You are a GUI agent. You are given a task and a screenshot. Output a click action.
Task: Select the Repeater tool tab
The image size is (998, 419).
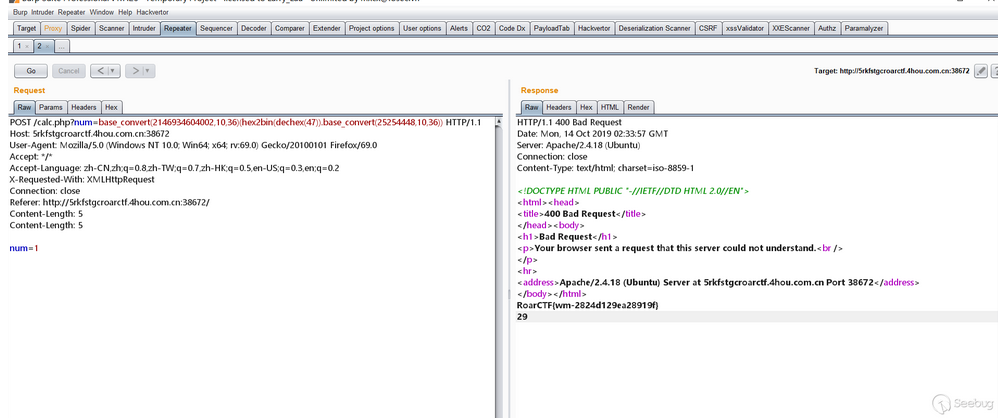[178, 28]
